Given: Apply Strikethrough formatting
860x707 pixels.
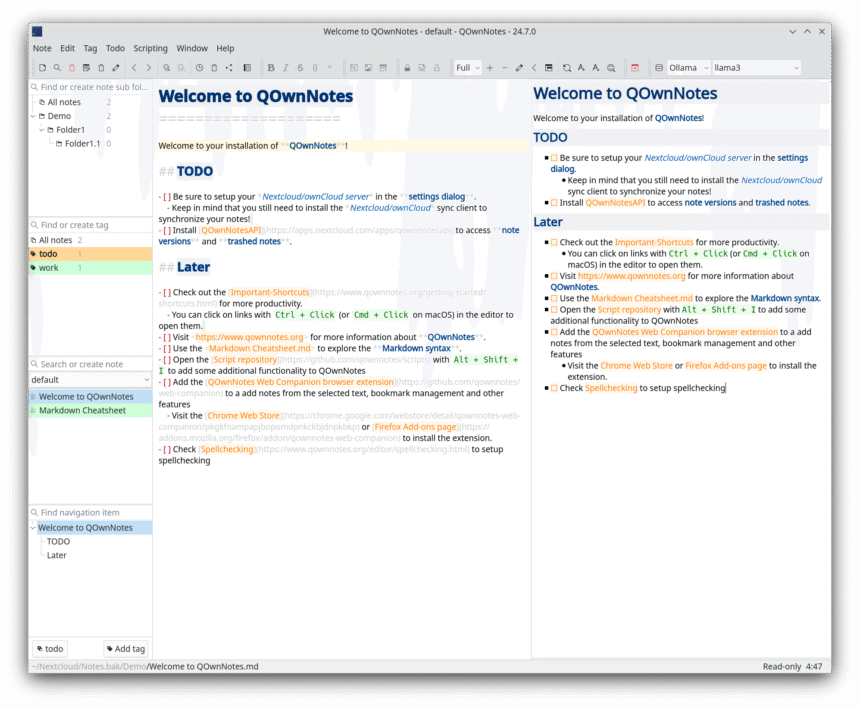Looking at the screenshot, I should pos(300,68).
